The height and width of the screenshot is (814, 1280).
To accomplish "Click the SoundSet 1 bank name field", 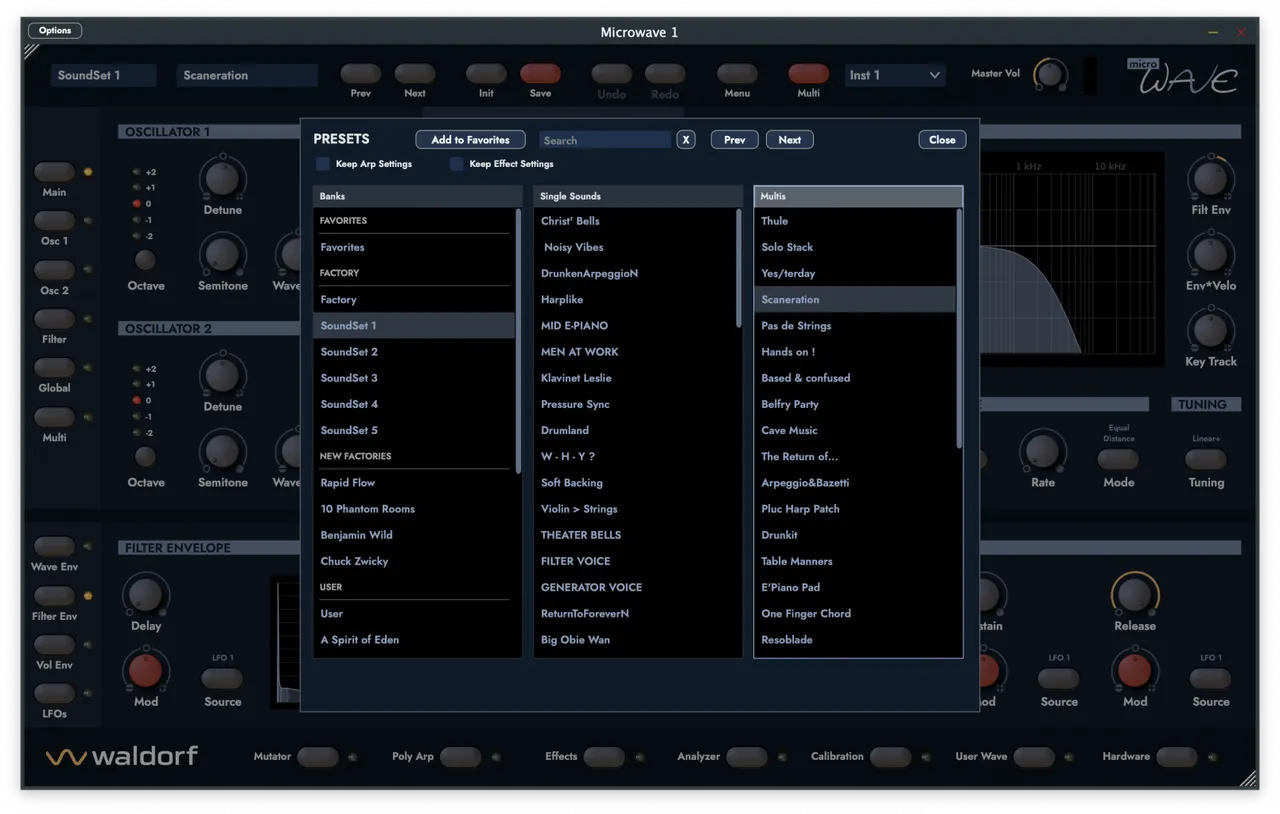I will (x=104, y=75).
